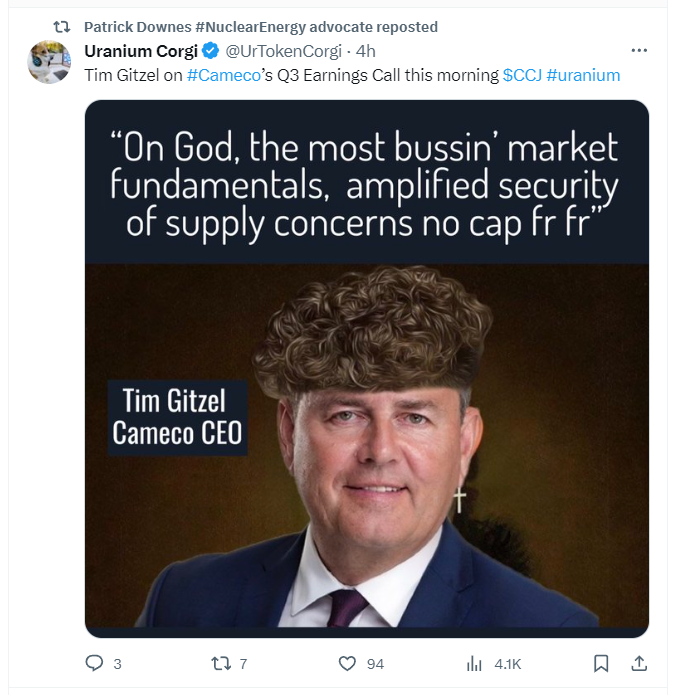Click the like count of 94

point(375,663)
